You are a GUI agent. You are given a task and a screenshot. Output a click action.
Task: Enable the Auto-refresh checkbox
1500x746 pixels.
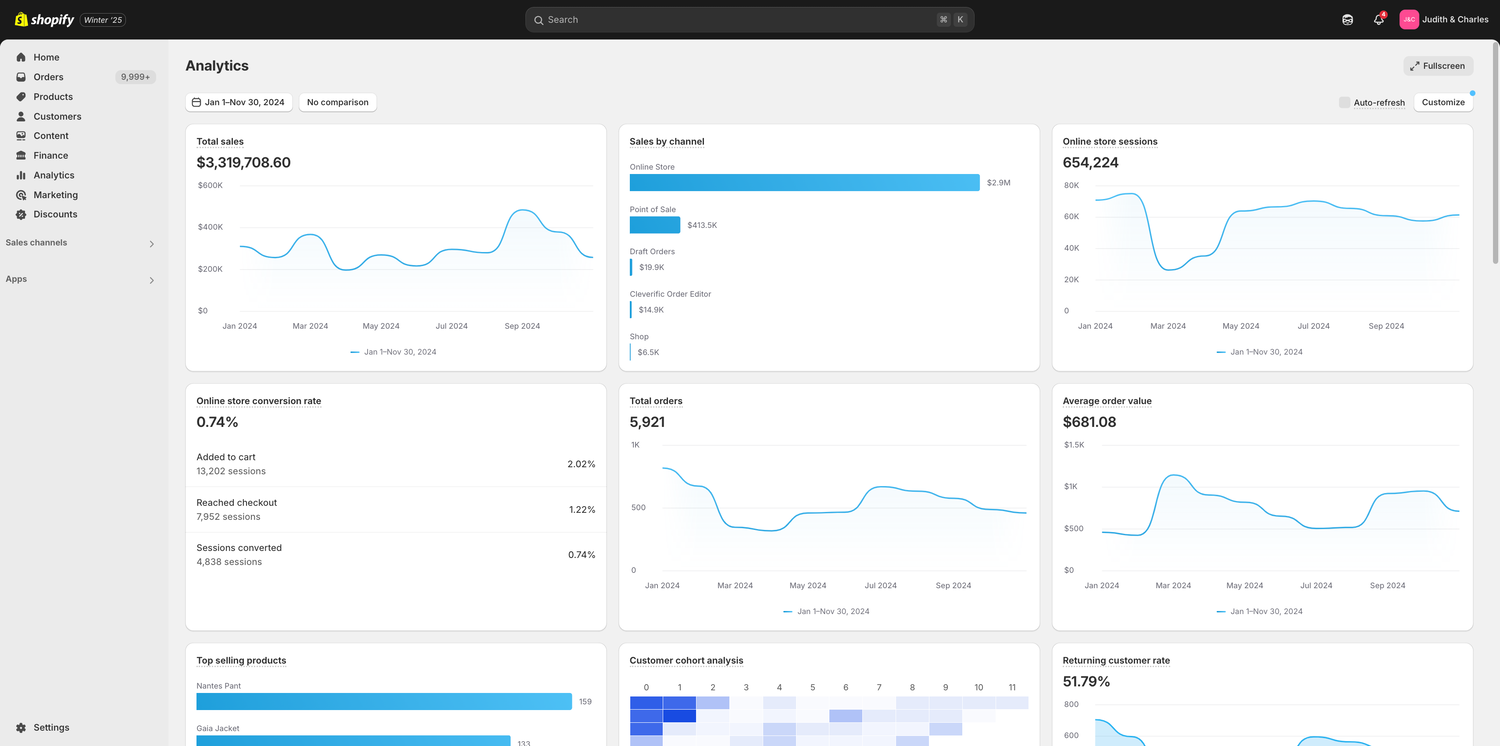click(x=1344, y=102)
